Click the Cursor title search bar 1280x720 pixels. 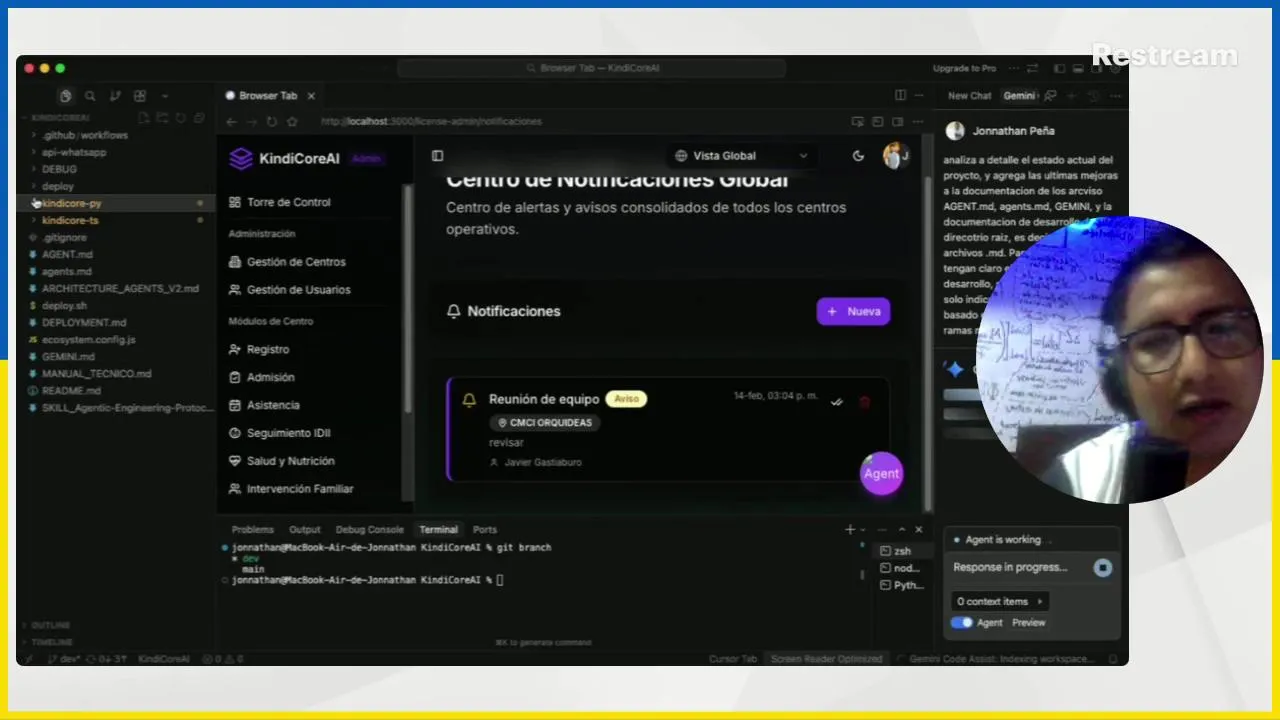point(592,68)
